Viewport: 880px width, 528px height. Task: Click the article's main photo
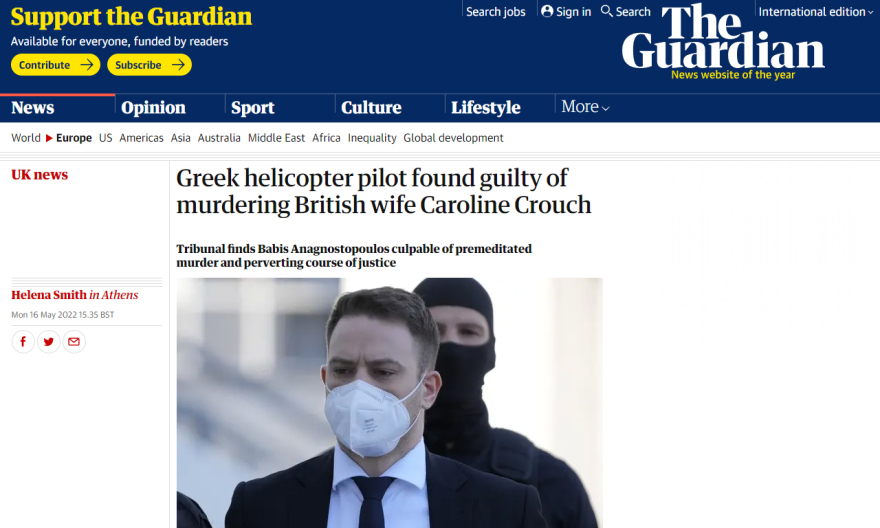(x=389, y=403)
